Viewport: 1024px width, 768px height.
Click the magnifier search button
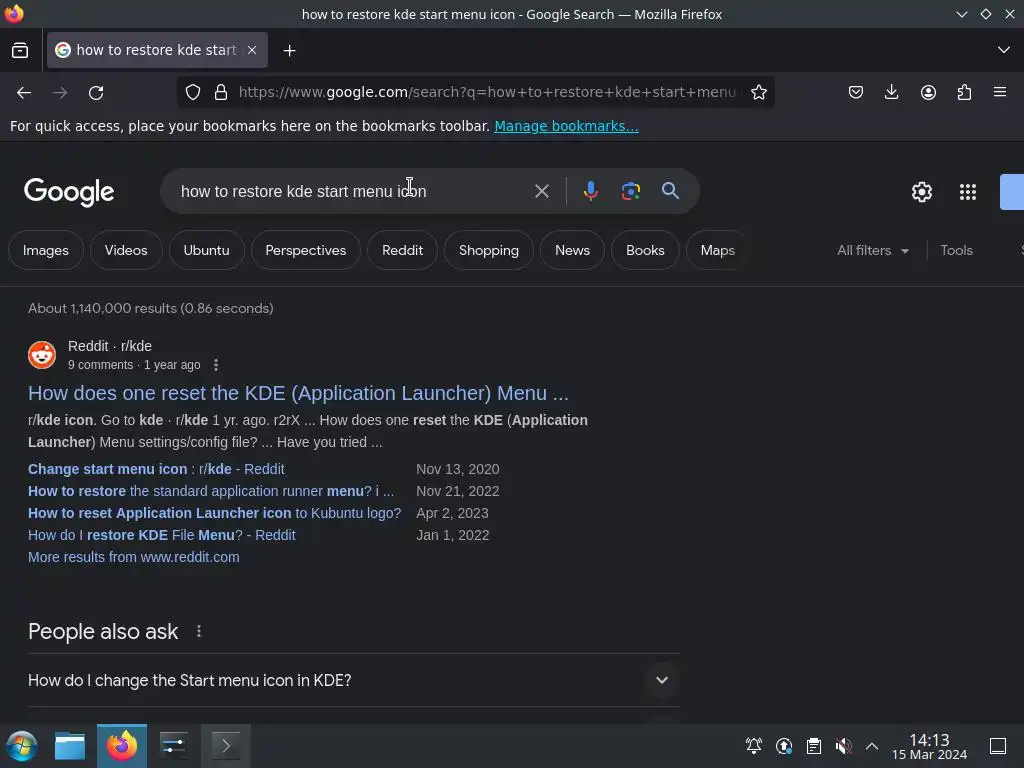[670, 191]
